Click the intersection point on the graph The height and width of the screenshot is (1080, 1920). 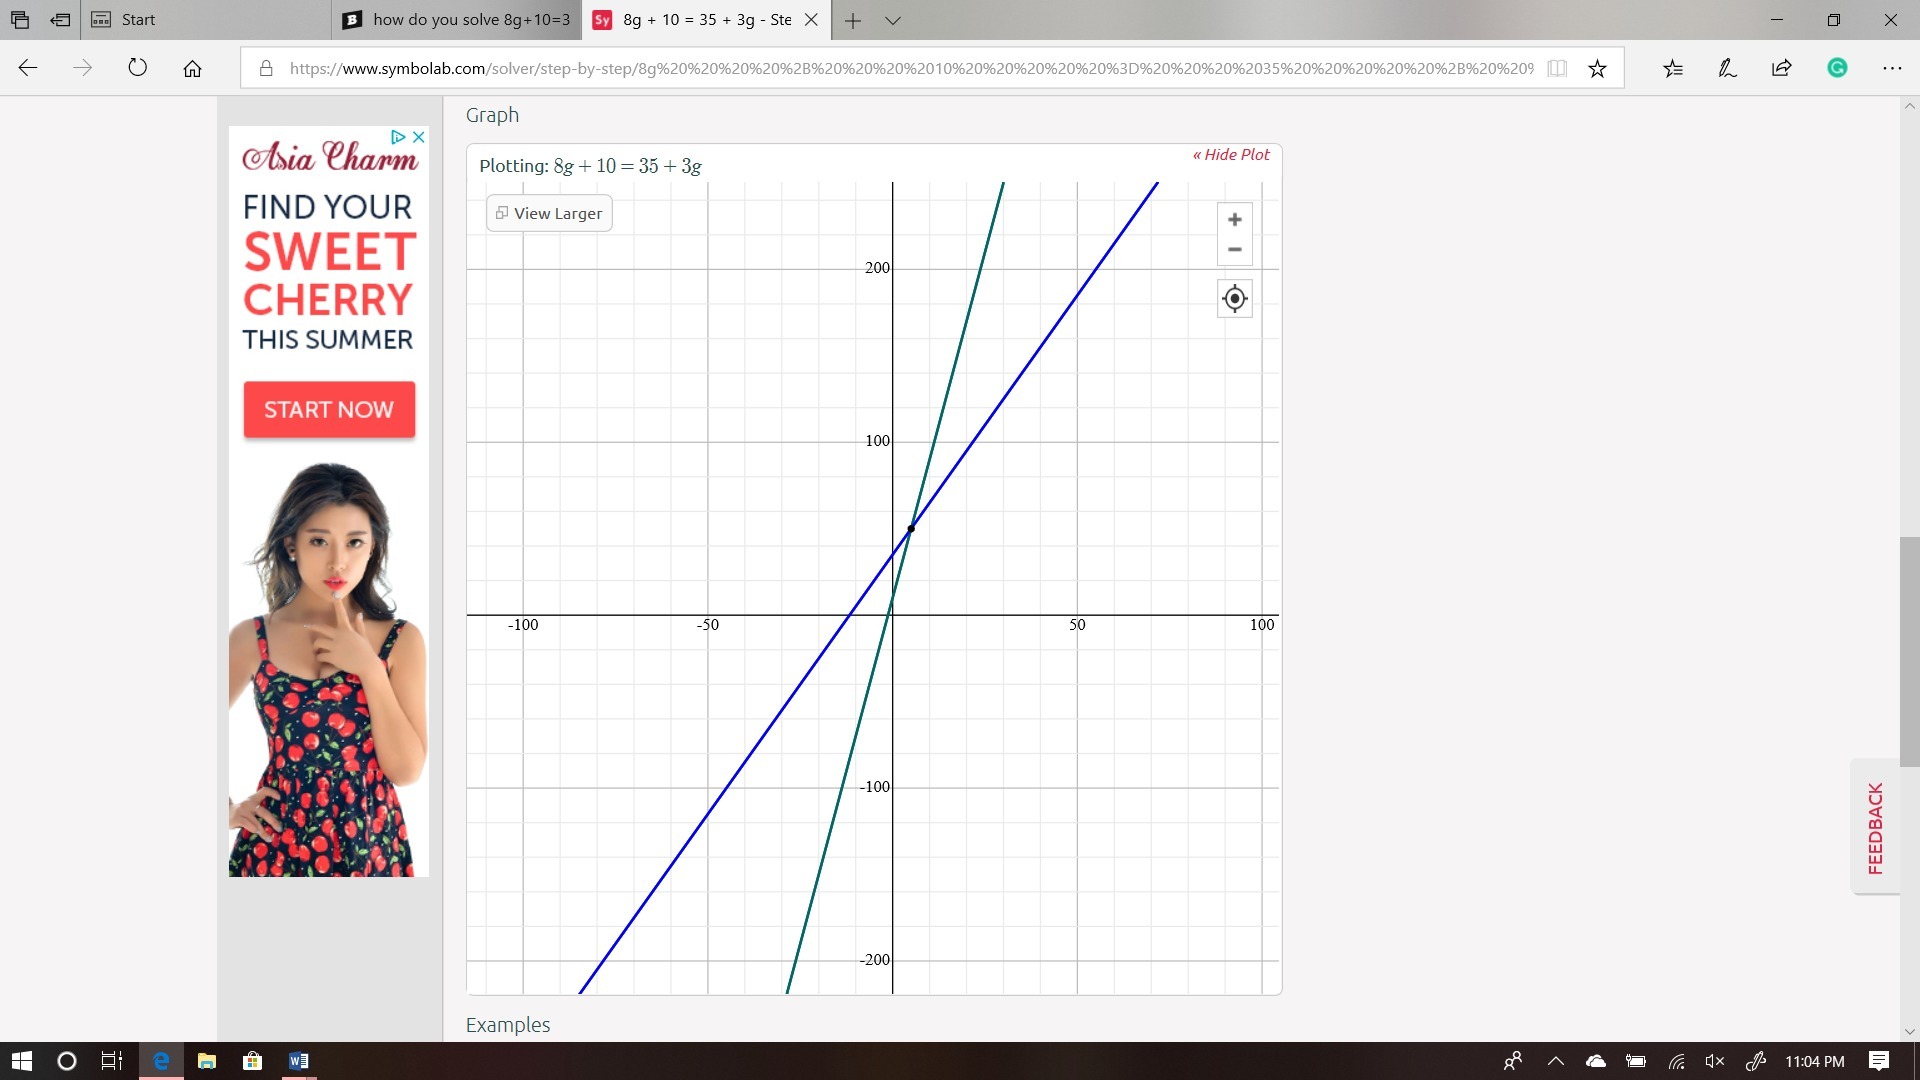click(x=911, y=529)
